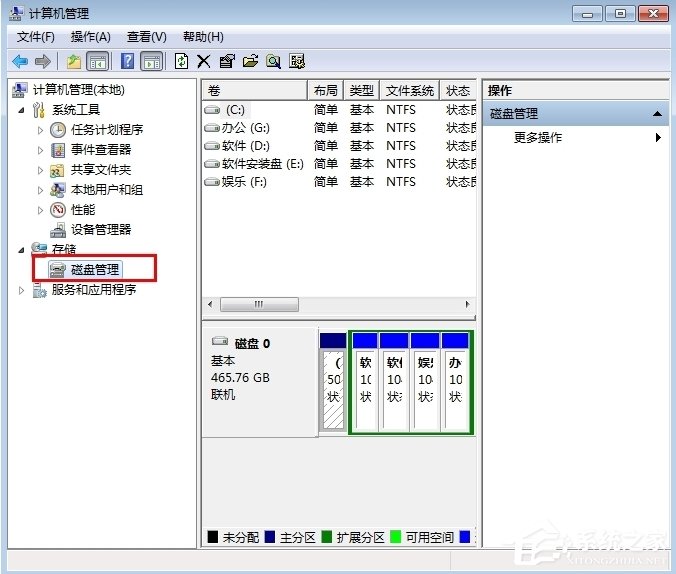Click the Settings list toolbar icon

[297, 61]
